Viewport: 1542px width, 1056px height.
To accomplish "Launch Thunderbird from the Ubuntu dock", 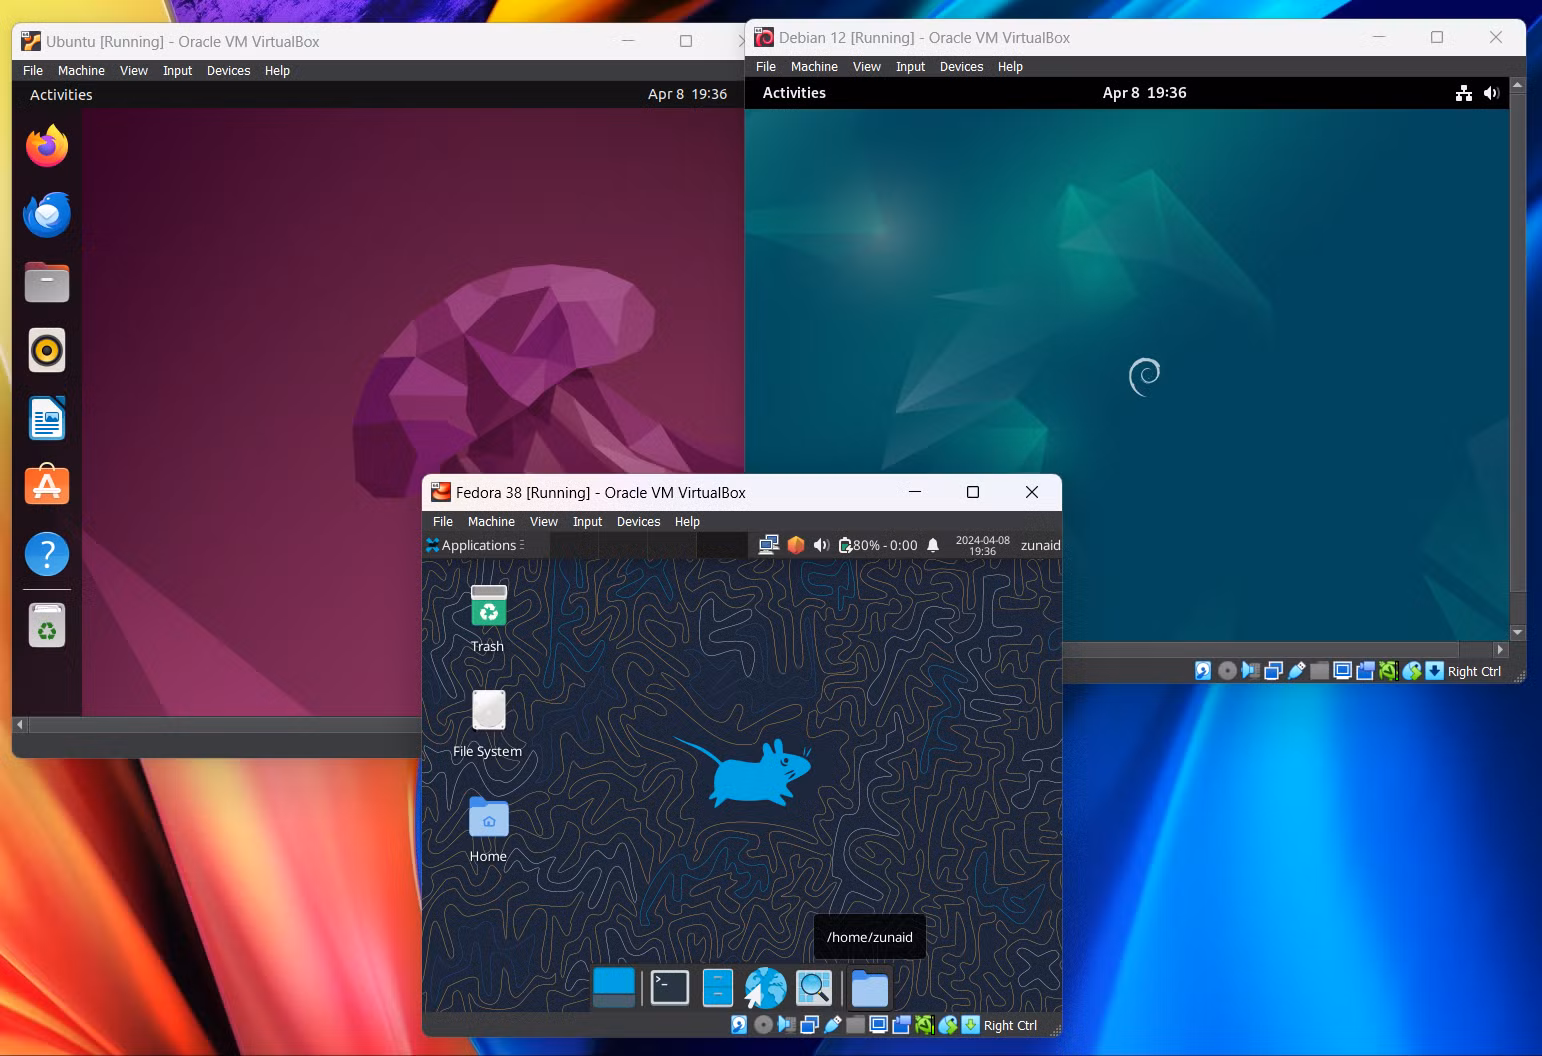I will click(x=47, y=215).
